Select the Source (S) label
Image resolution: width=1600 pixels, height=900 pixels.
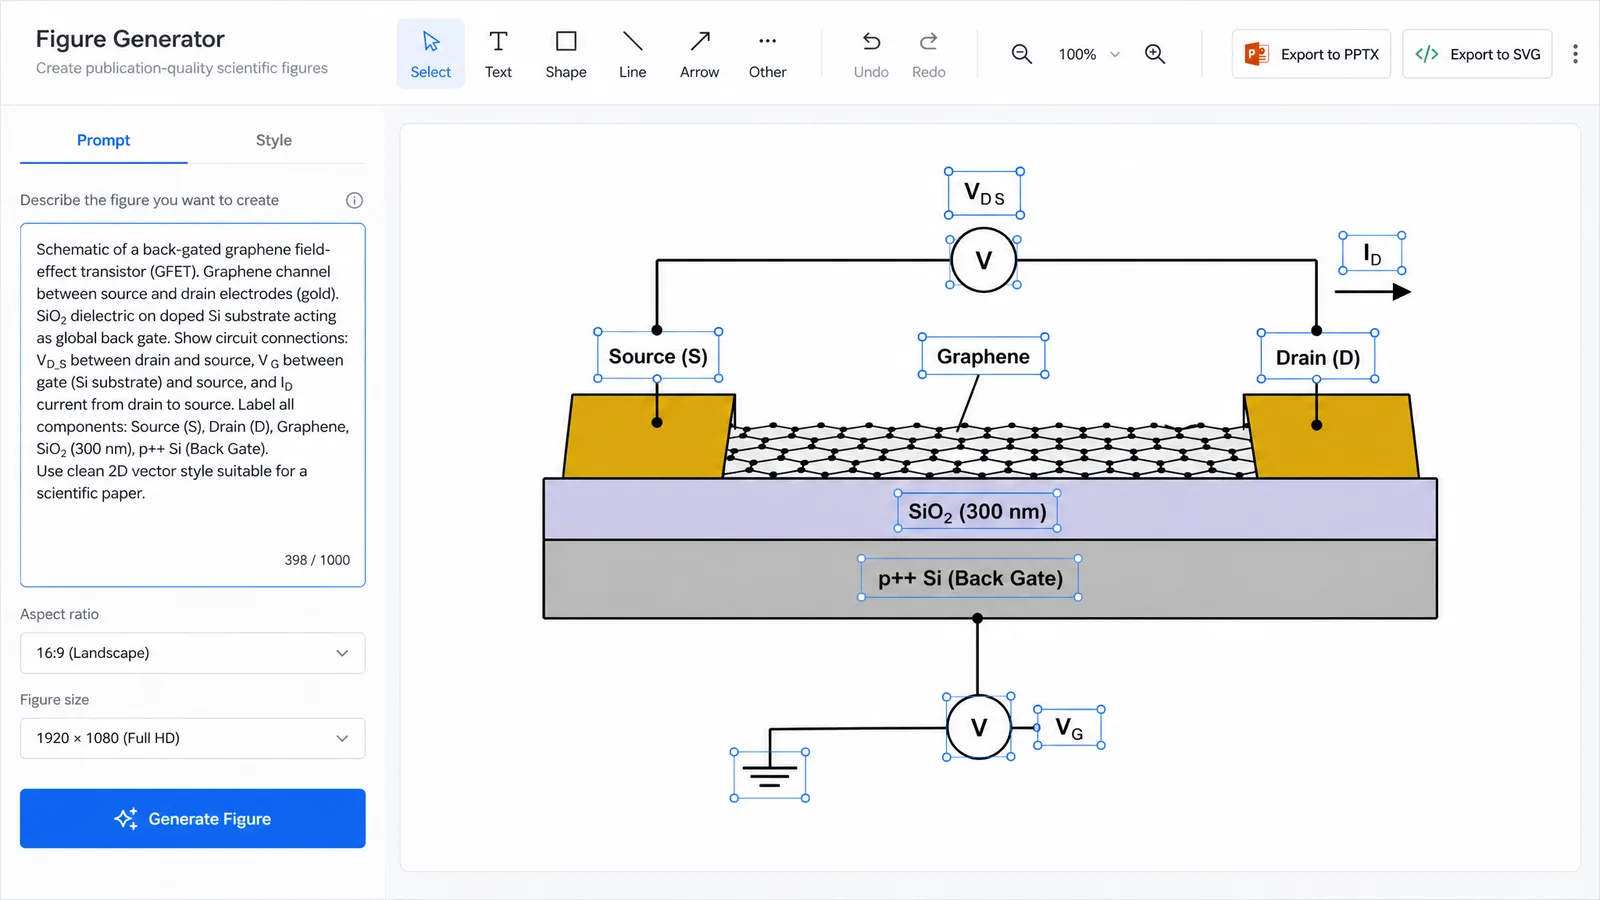658,356
